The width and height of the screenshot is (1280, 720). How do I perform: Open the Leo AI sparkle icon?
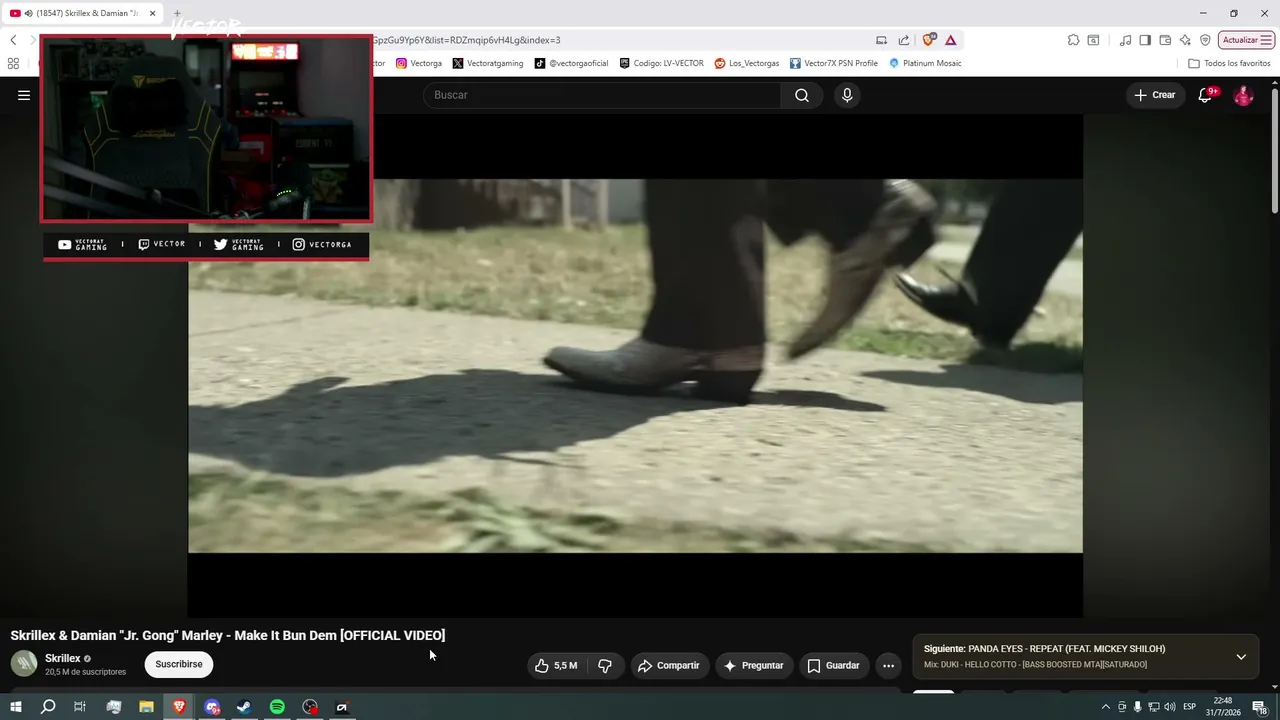tap(1185, 40)
